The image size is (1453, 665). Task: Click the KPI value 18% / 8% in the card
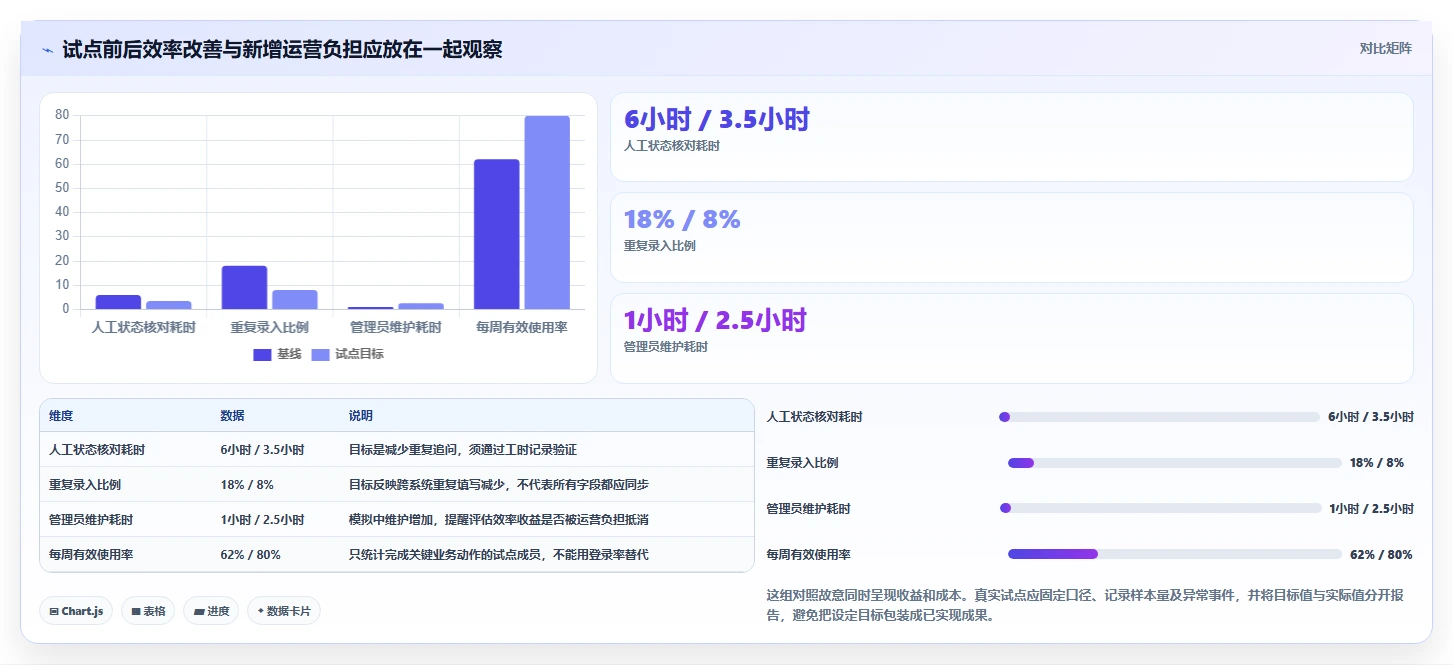[682, 219]
